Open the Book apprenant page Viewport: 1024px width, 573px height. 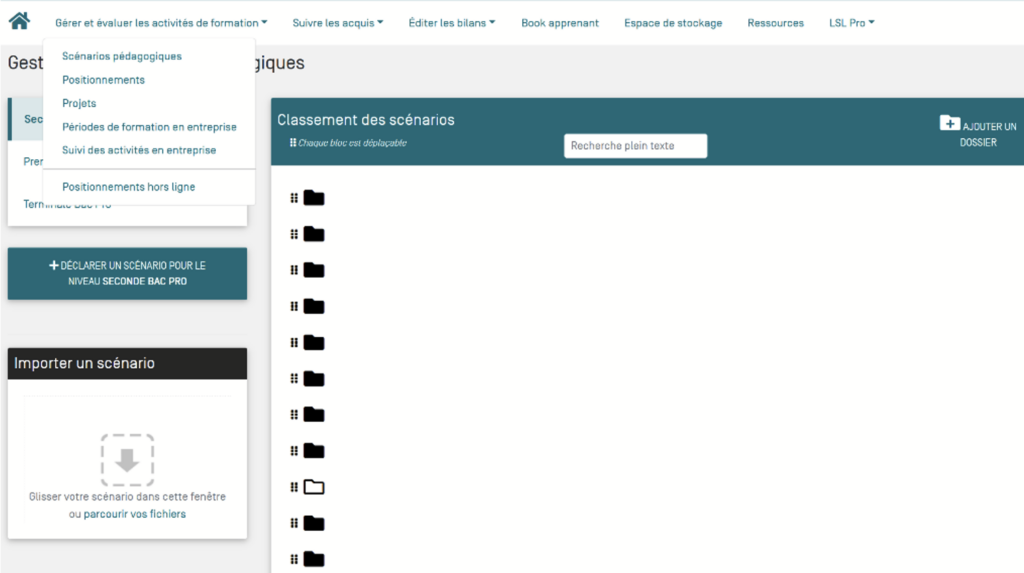click(x=559, y=23)
